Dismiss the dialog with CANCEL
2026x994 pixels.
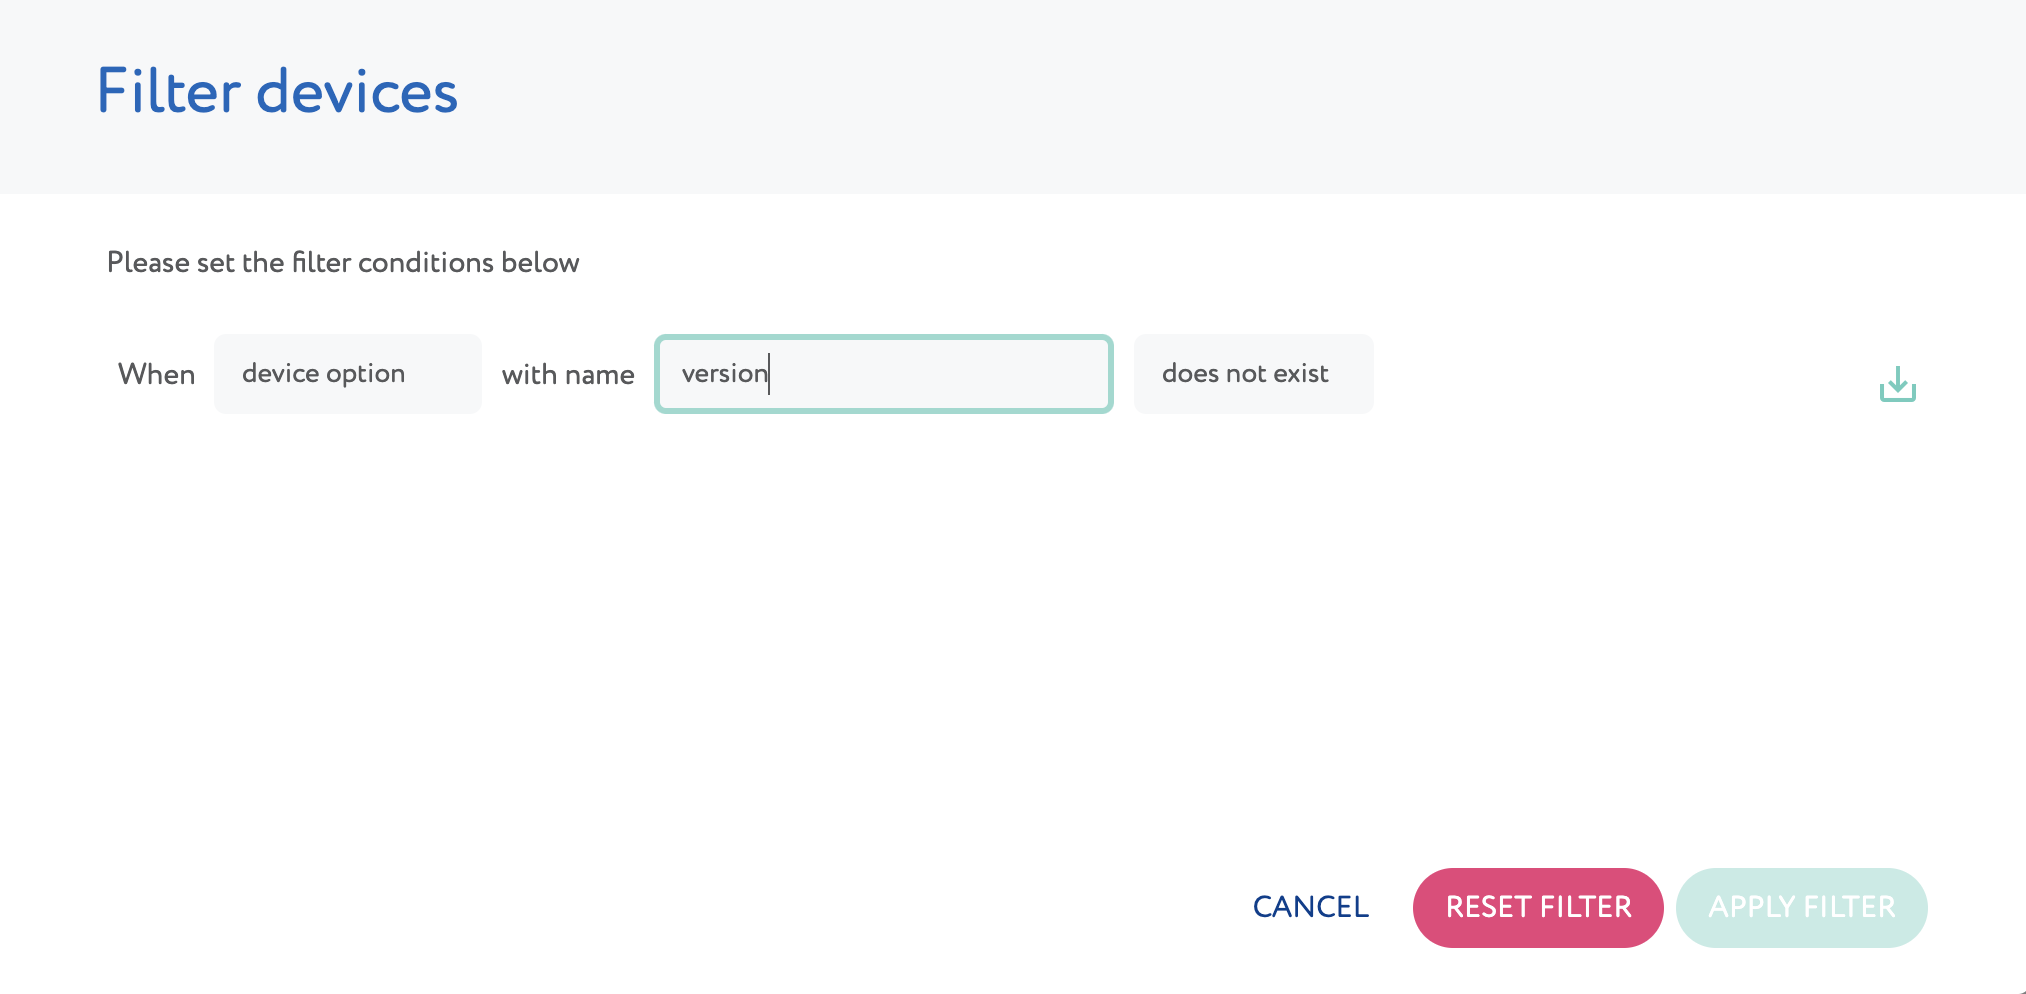[x=1311, y=907]
